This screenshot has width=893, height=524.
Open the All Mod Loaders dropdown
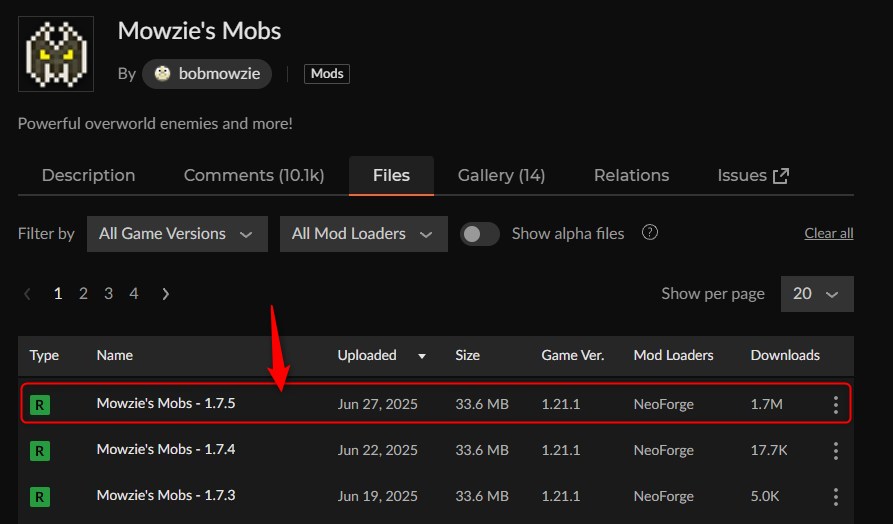coord(362,234)
